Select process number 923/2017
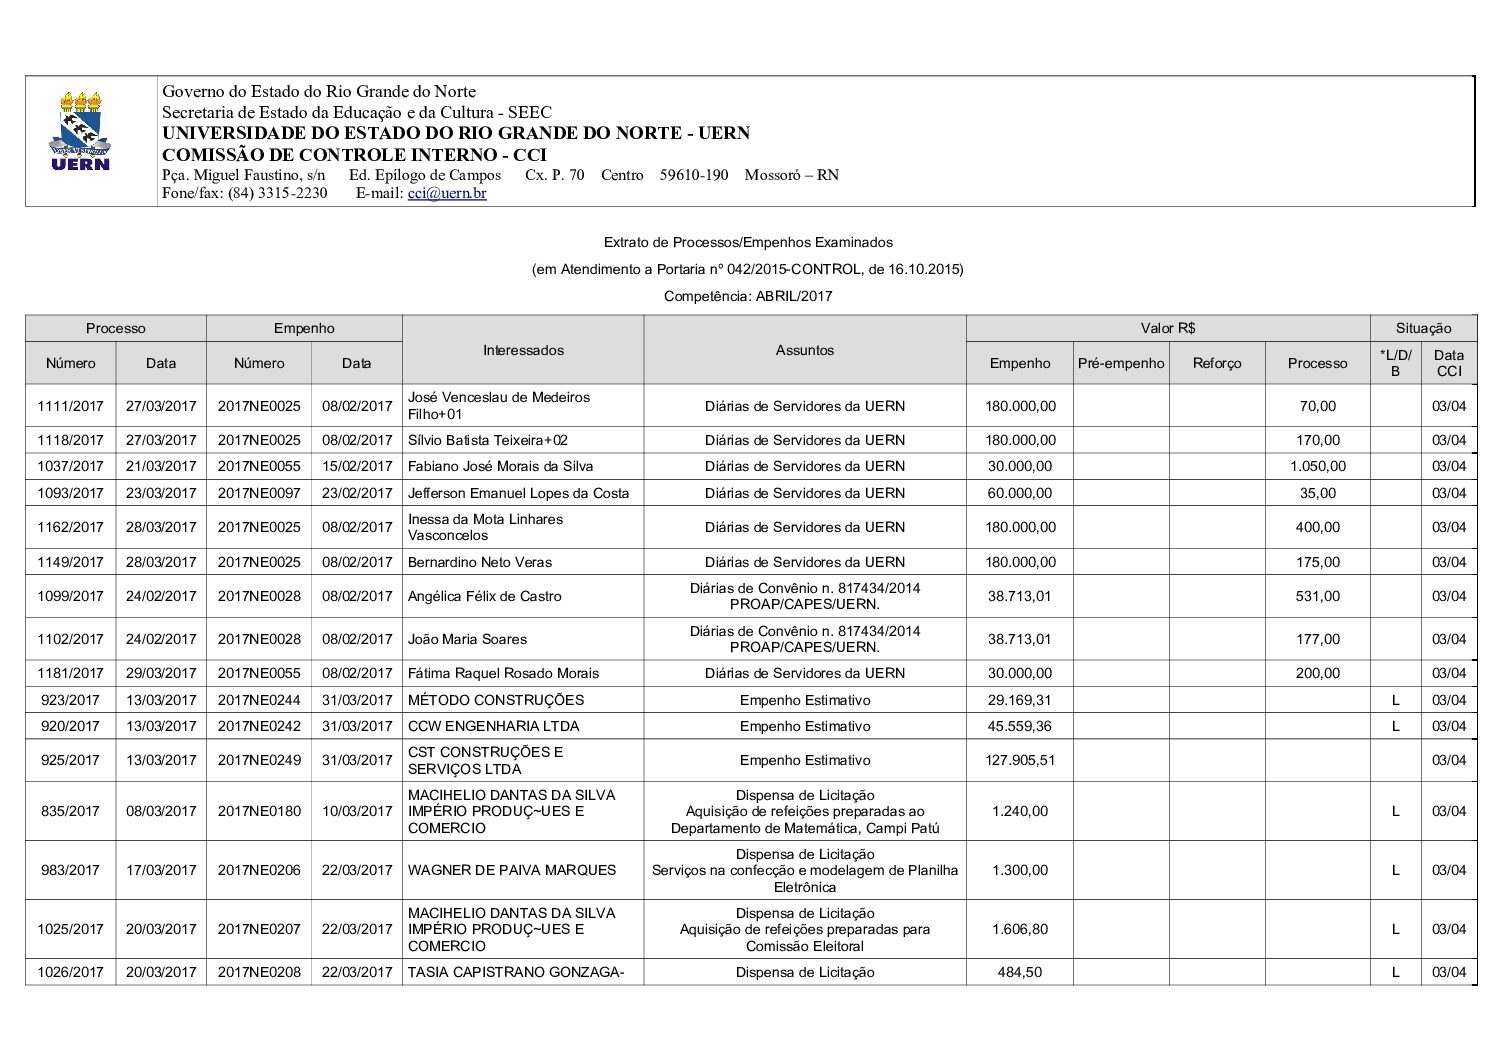The width and height of the screenshot is (1497, 1058). pyautogui.click(x=70, y=700)
